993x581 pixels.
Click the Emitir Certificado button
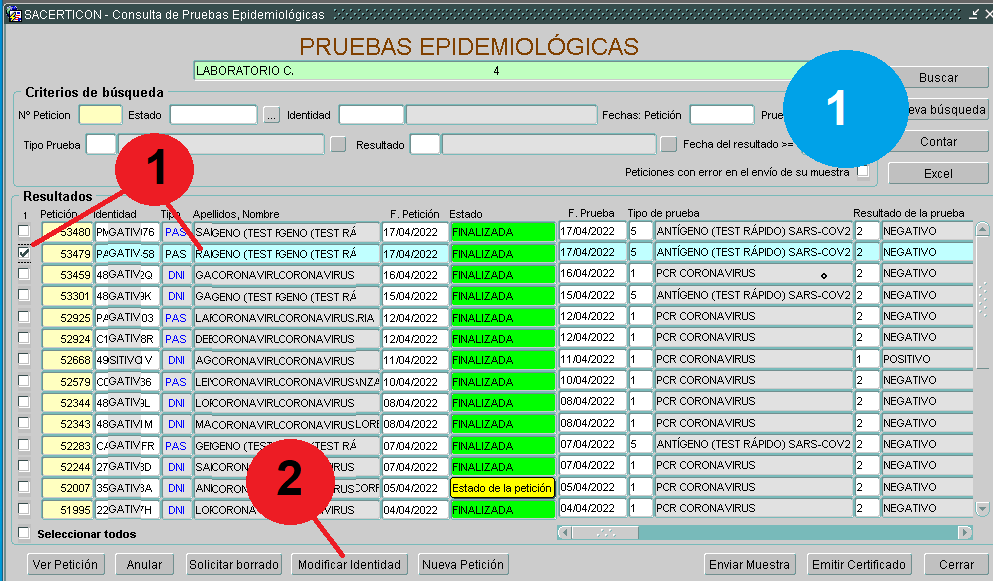[x=859, y=565]
